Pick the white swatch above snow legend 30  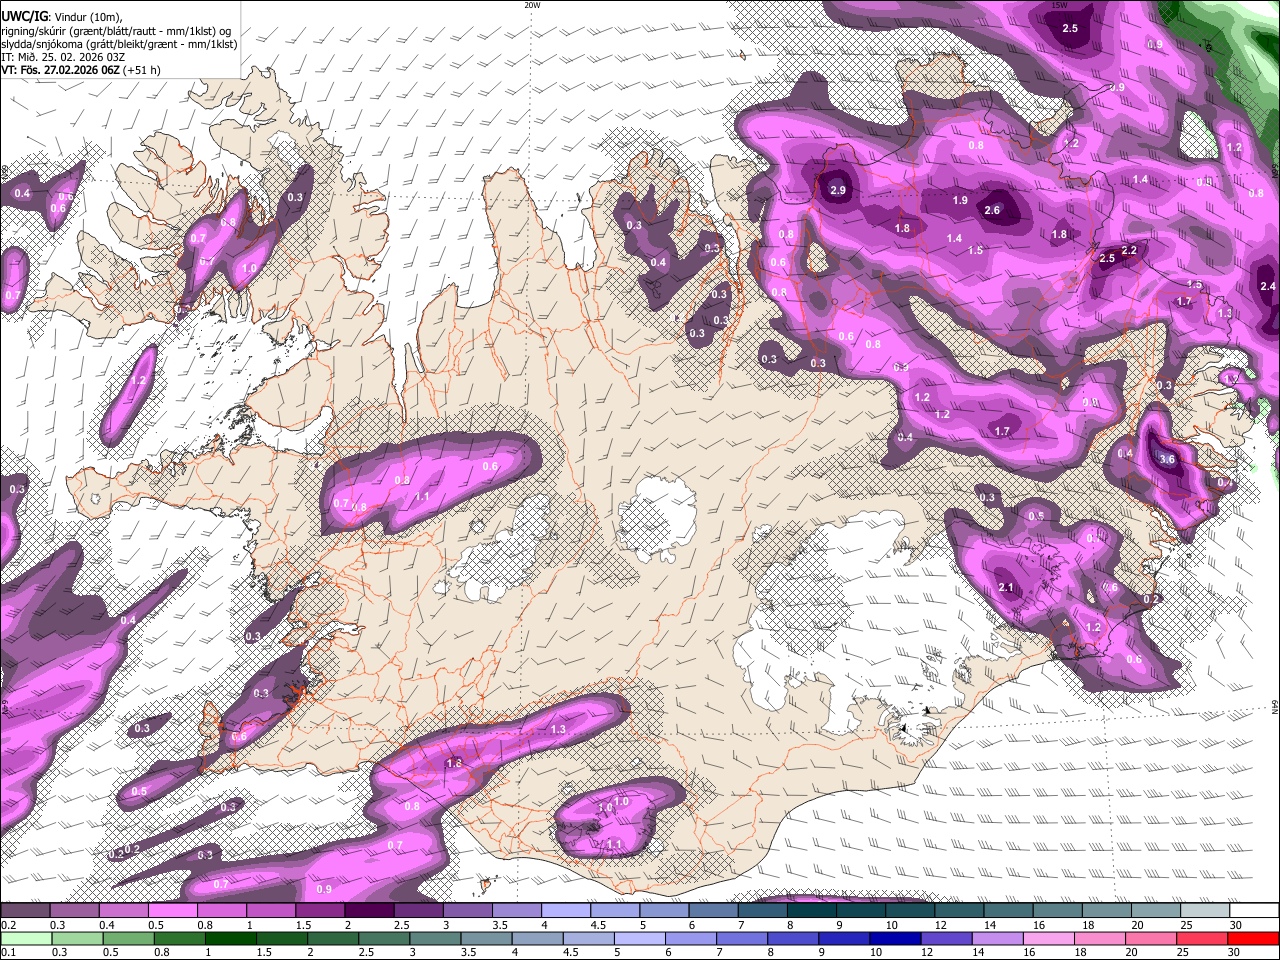click(x=1255, y=911)
